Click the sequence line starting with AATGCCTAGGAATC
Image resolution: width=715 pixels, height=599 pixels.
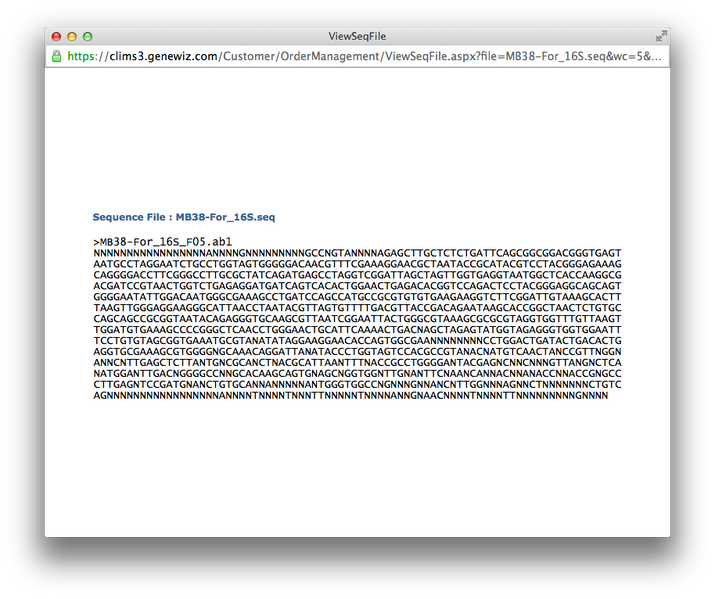pos(357,264)
